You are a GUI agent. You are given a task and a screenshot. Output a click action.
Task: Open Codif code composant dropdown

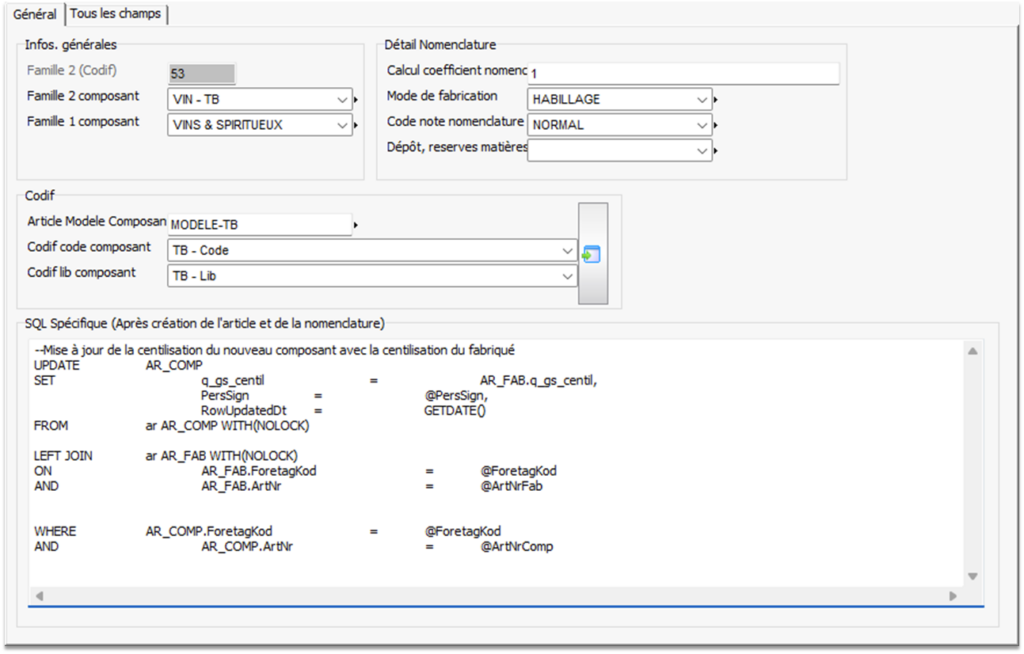pyautogui.click(x=568, y=250)
